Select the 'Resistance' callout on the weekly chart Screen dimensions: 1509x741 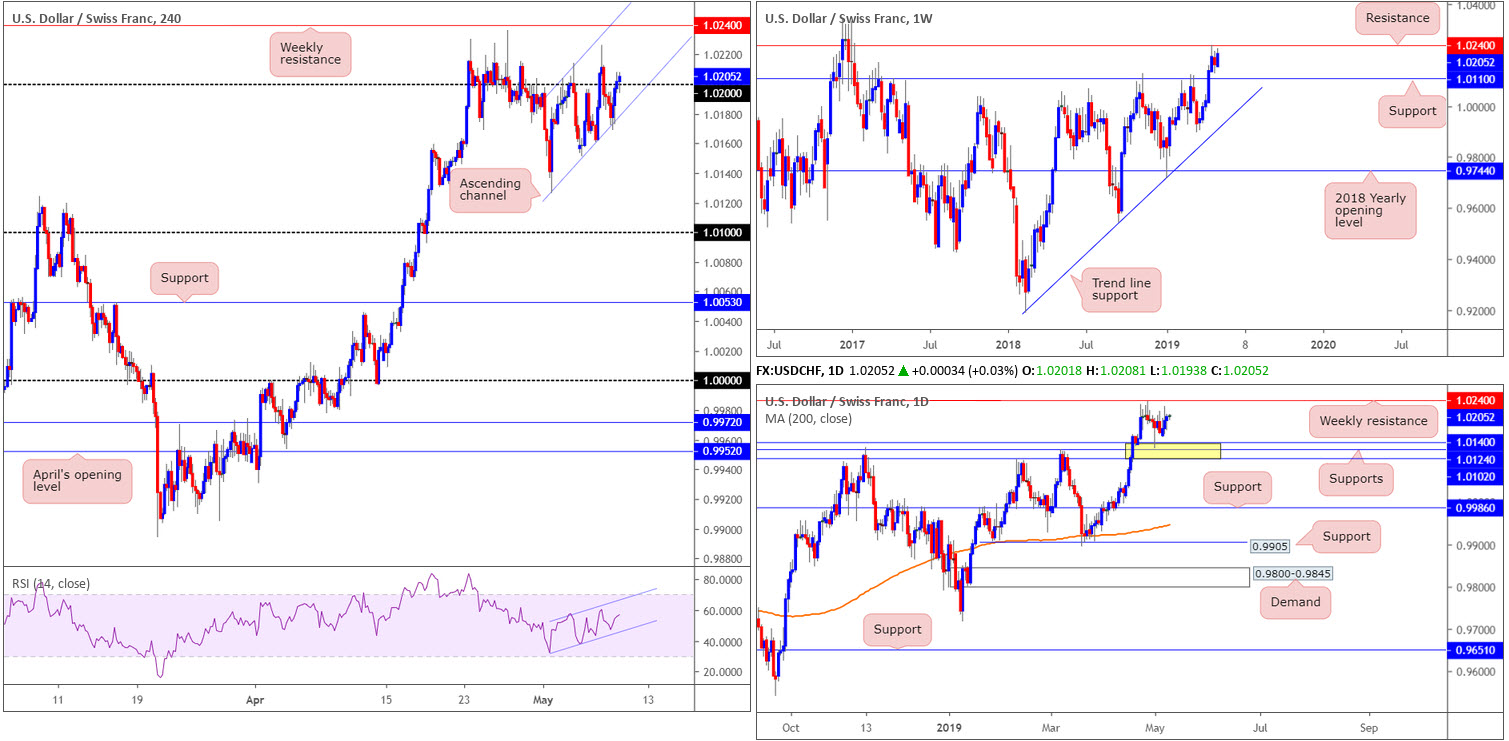(1397, 17)
